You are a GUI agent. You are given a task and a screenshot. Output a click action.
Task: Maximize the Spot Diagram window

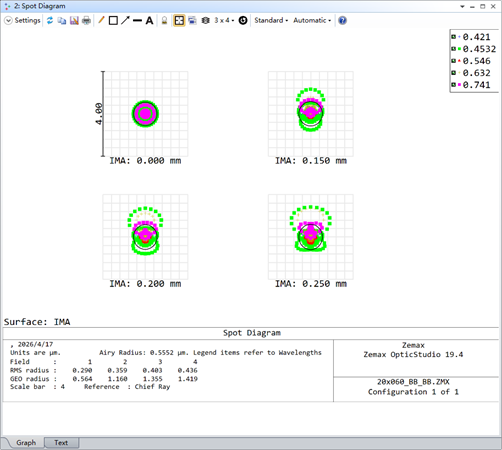click(x=483, y=6)
